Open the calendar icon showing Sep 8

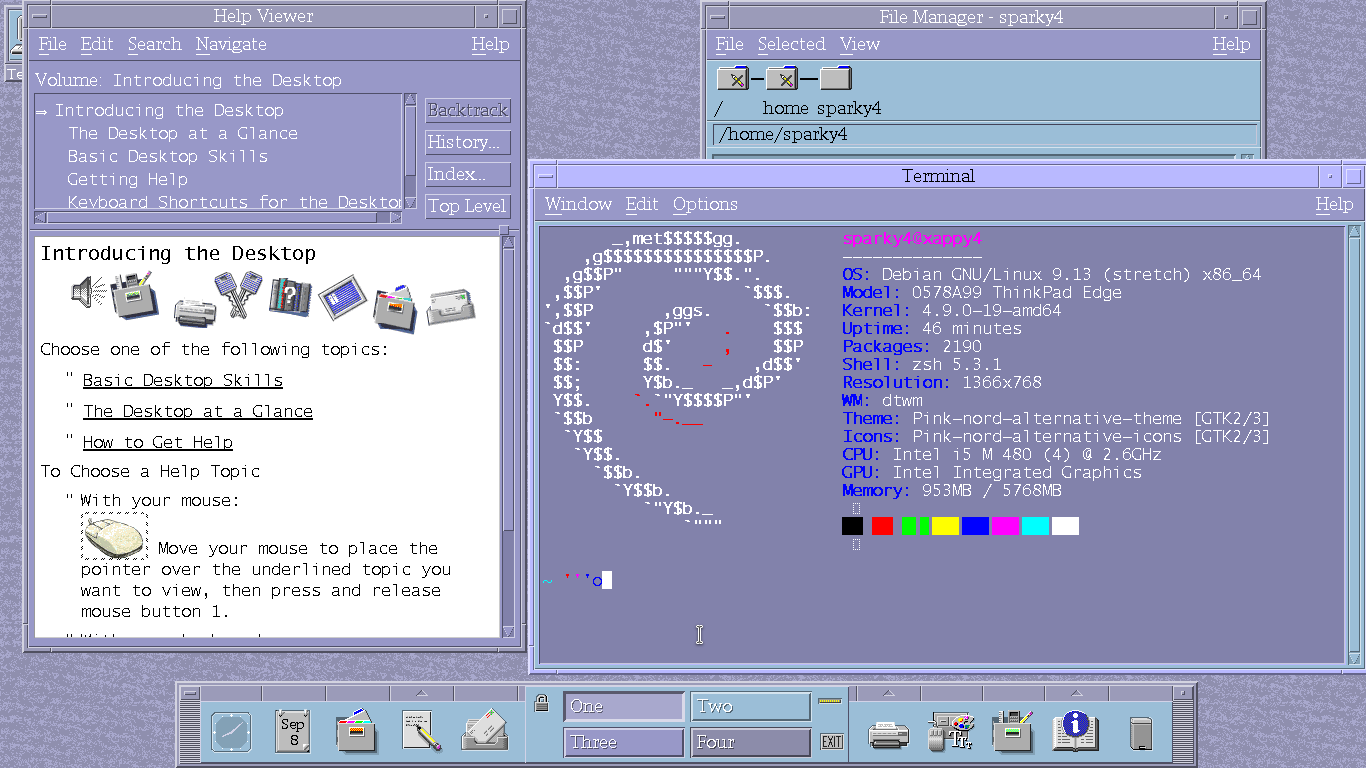pyautogui.click(x=292, y=732)
